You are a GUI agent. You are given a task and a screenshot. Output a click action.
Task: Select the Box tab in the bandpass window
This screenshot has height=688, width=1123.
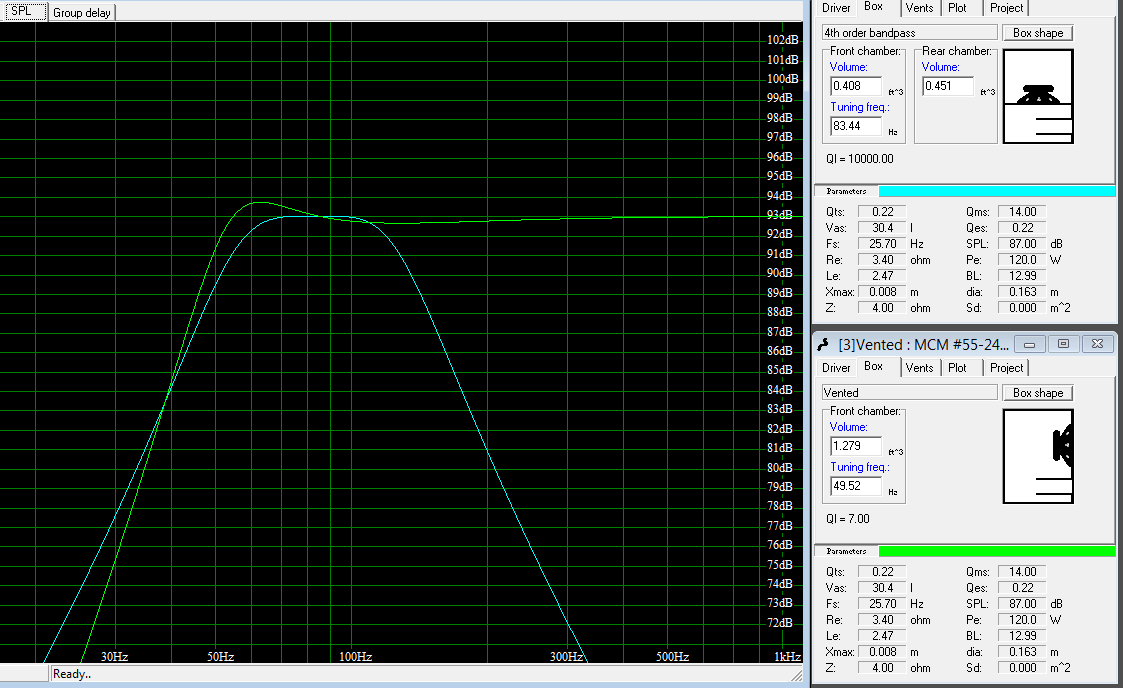[873, 6]
